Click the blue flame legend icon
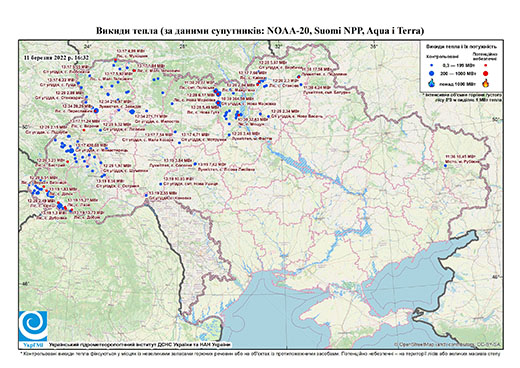 (x=431, y=83)
